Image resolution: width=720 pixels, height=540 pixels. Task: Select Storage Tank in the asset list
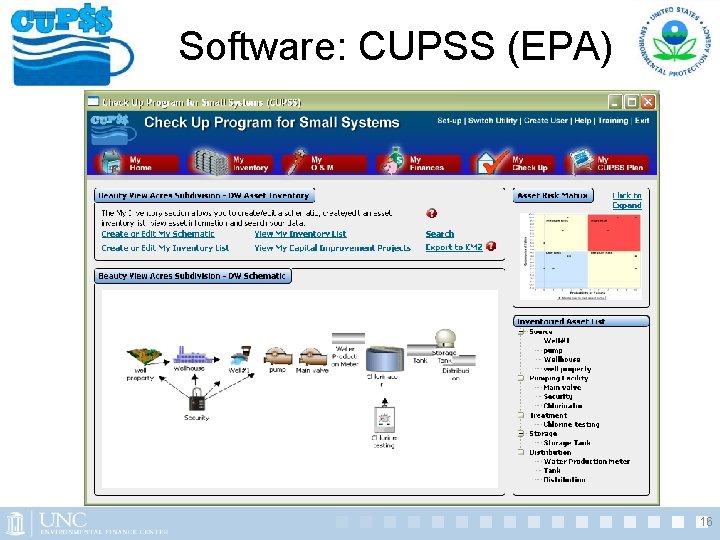tap(567, 443)
